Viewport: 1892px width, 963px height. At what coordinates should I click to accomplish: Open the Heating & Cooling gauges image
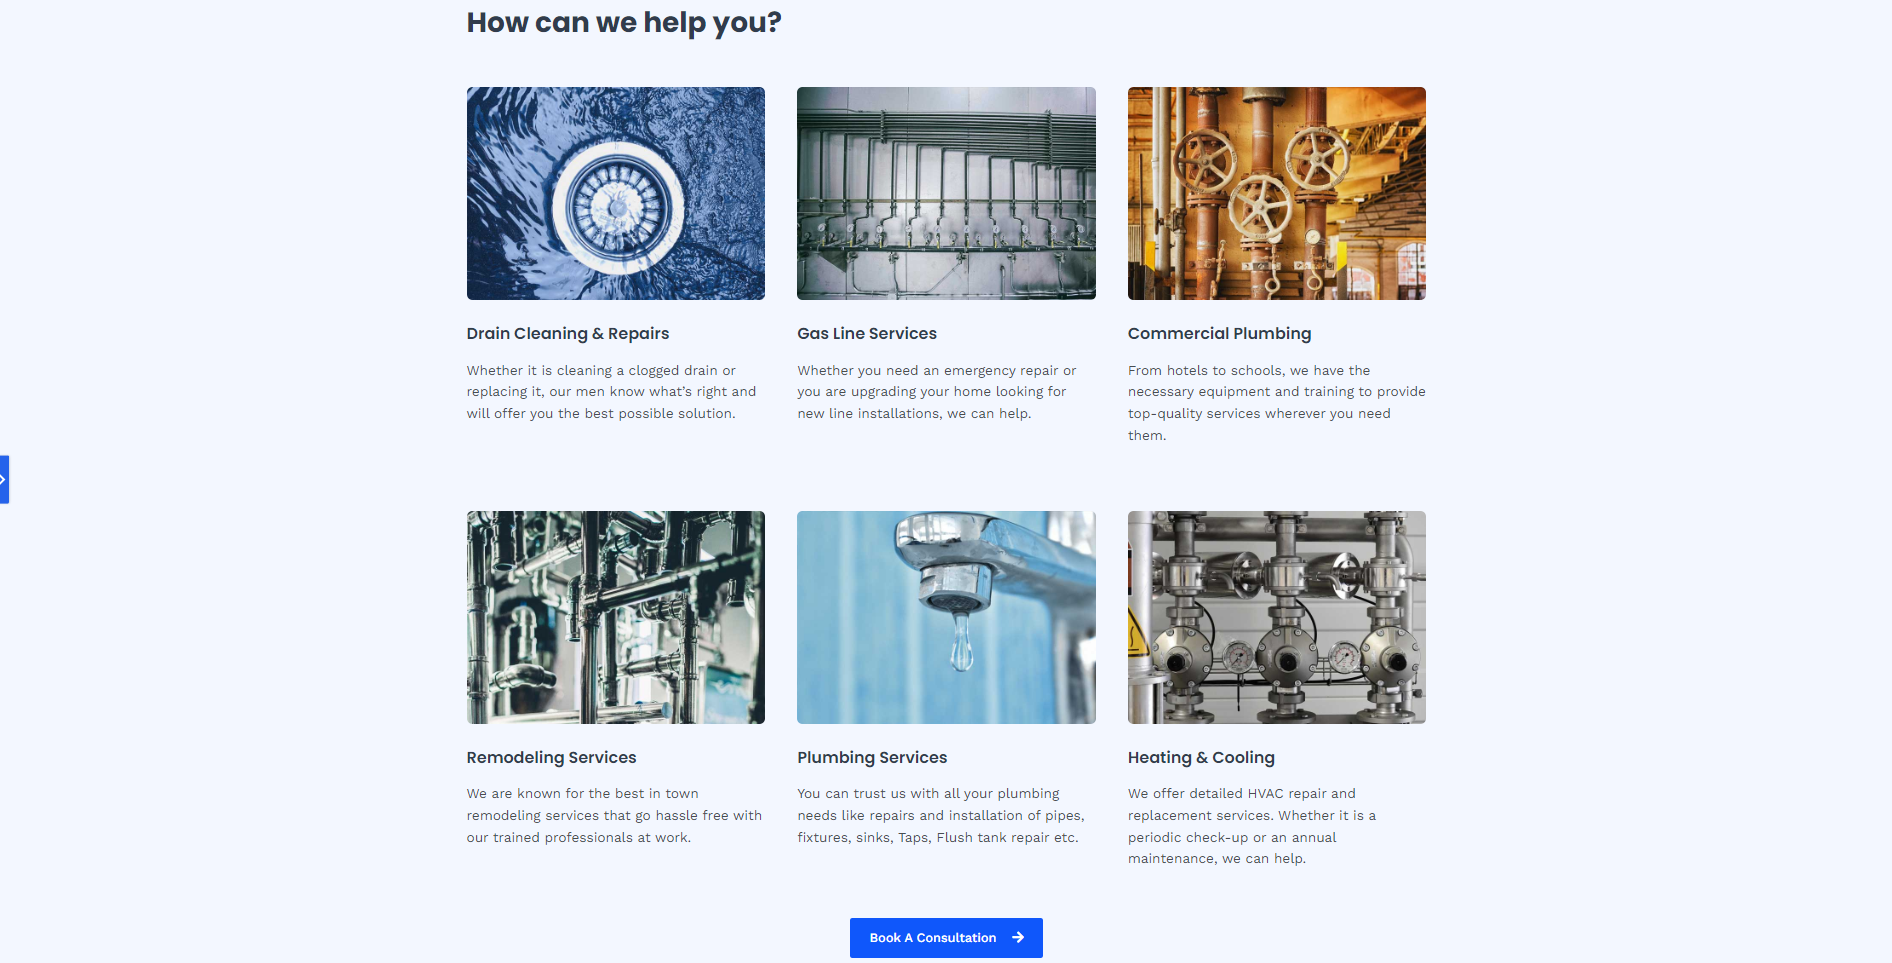[1277, 617]
